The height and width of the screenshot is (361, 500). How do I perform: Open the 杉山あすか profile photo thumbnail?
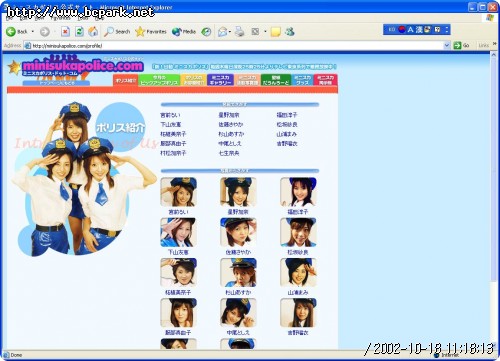(238, 273)
